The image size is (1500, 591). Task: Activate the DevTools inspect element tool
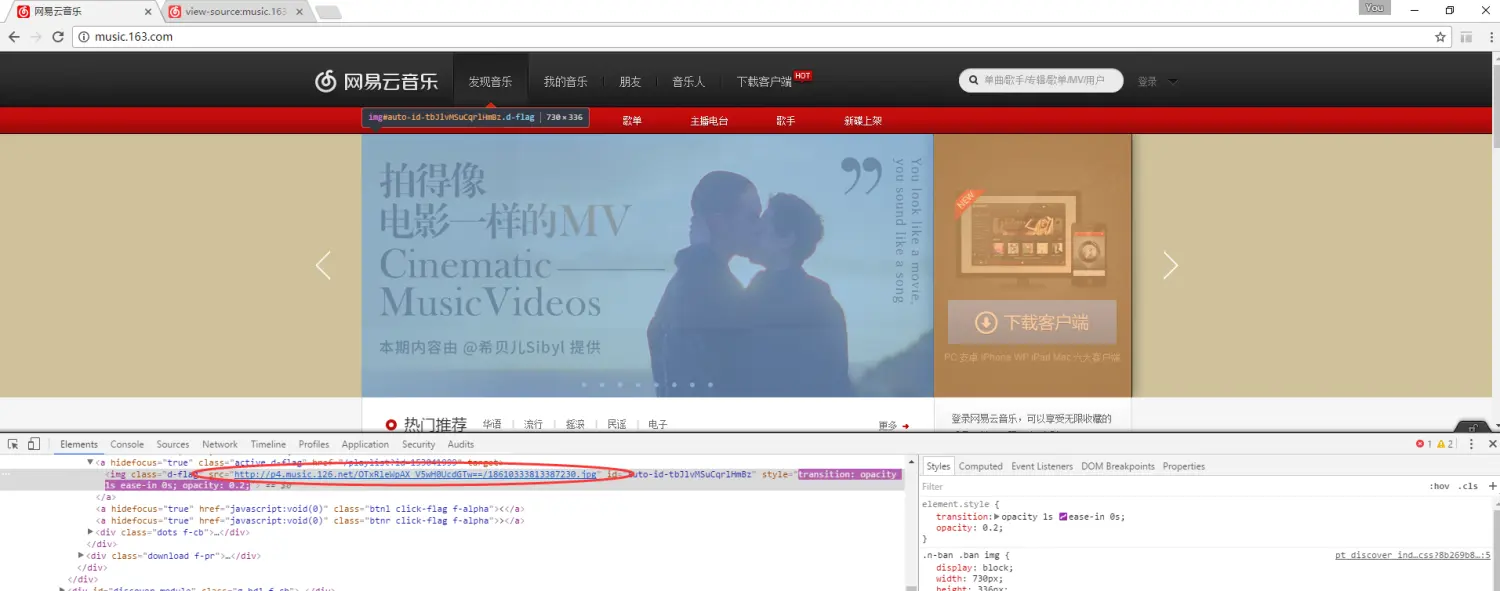click(x=13, y=444)
